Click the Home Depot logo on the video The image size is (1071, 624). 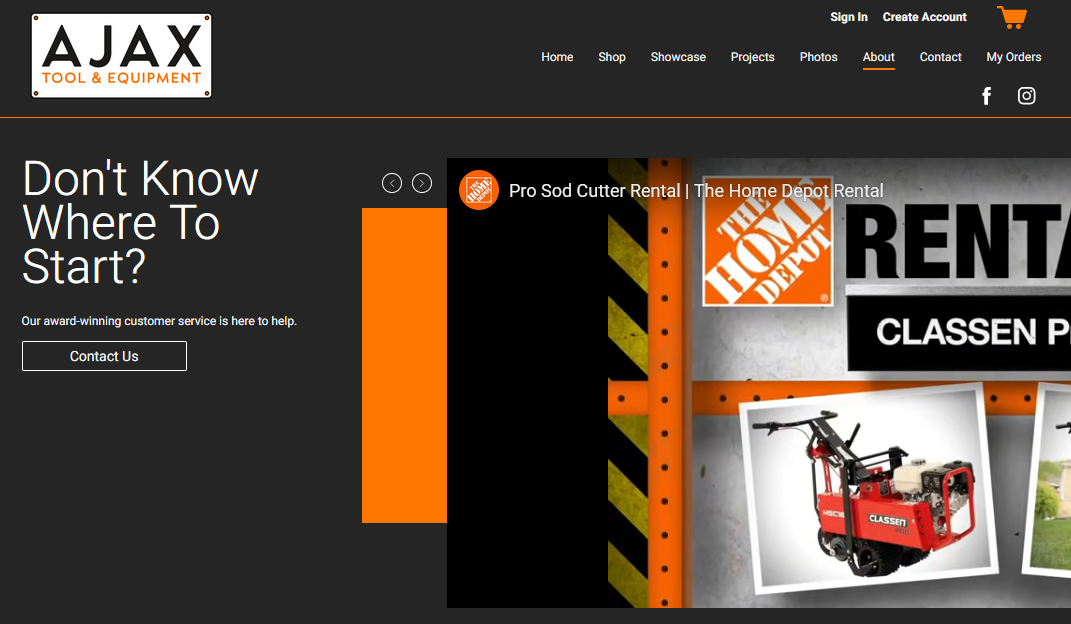tap(478, 190)
